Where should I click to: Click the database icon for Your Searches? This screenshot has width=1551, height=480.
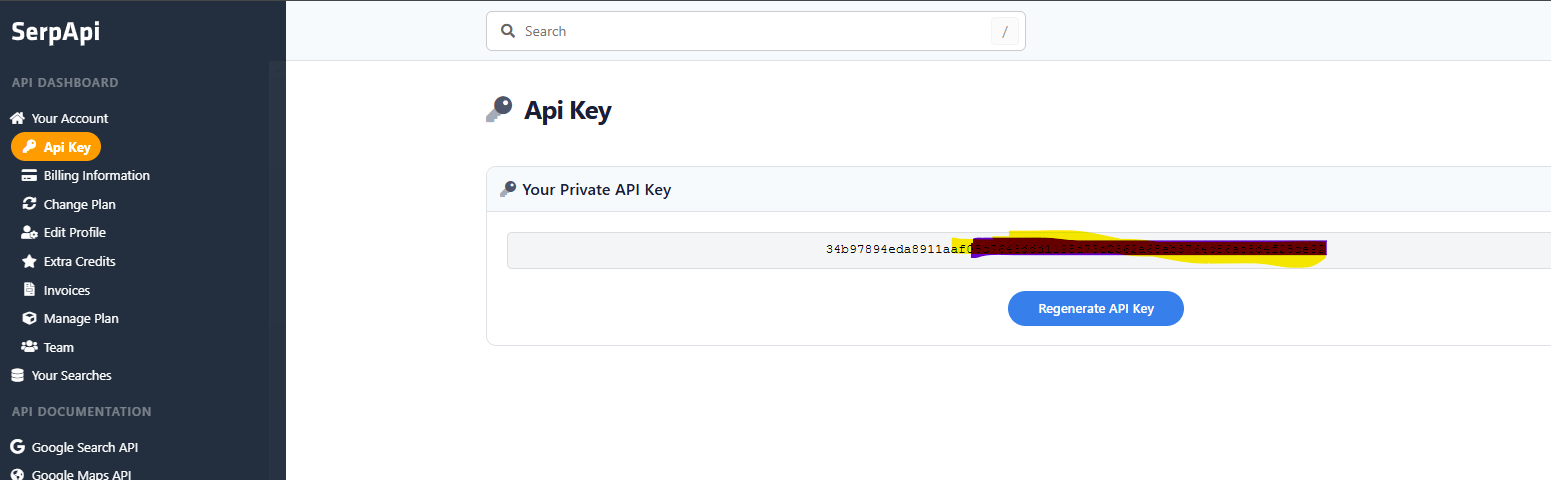click(x=17, y=376)
